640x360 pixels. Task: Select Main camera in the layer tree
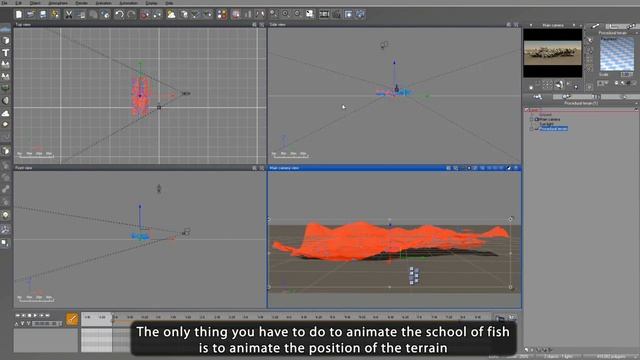click(550, 119)
